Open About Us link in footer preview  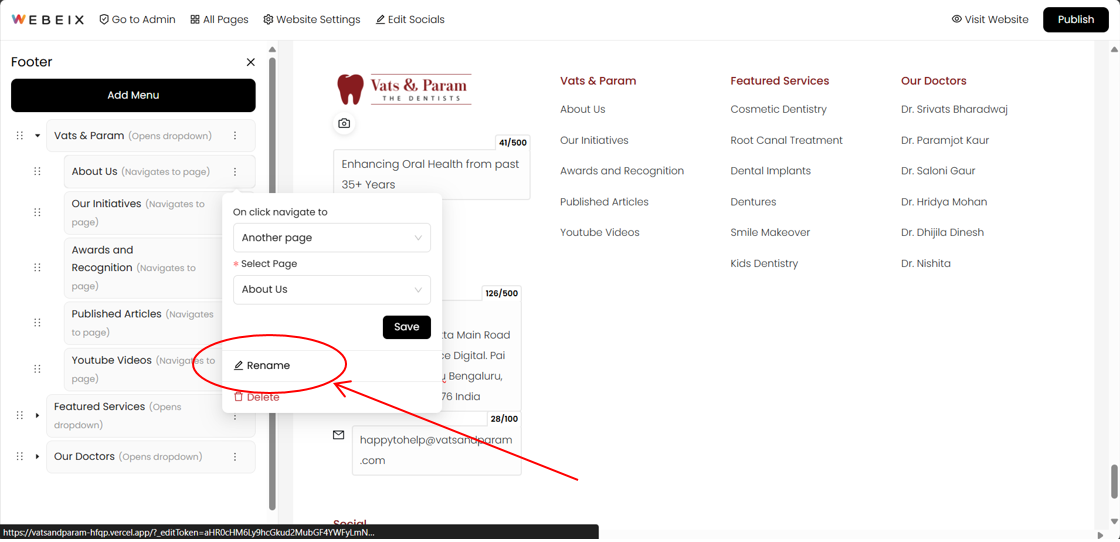click(x=583, y=109)
